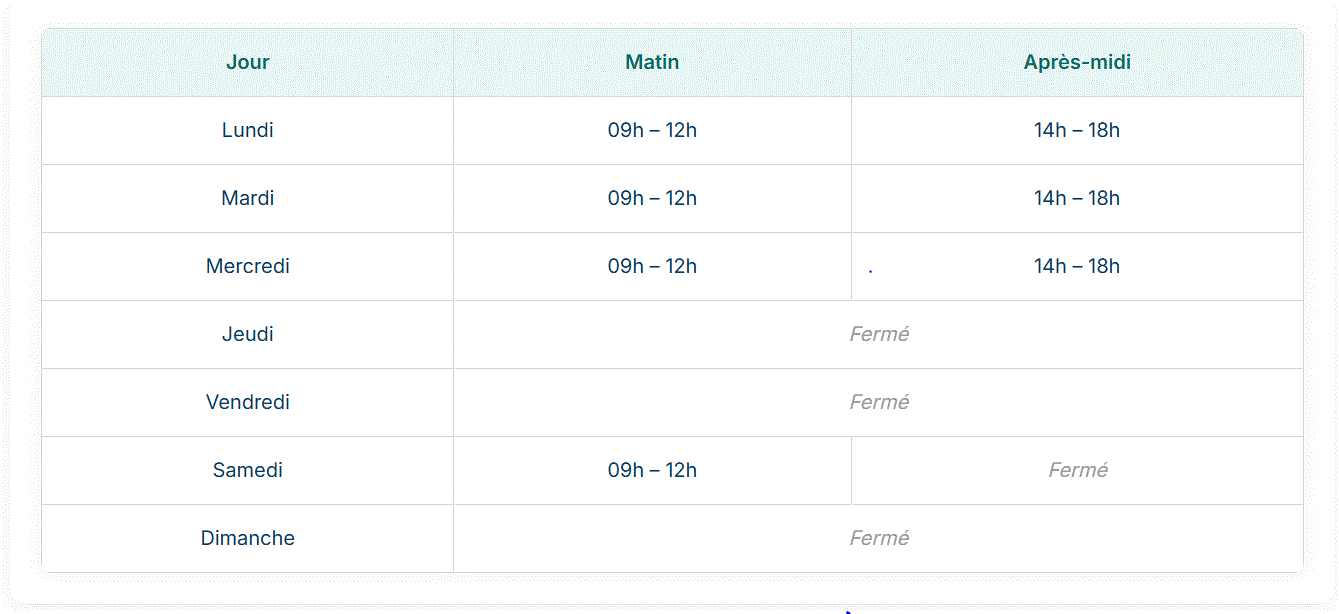Select the Dimanche day cell
The image size is (1339, 614).
[248, 538]
